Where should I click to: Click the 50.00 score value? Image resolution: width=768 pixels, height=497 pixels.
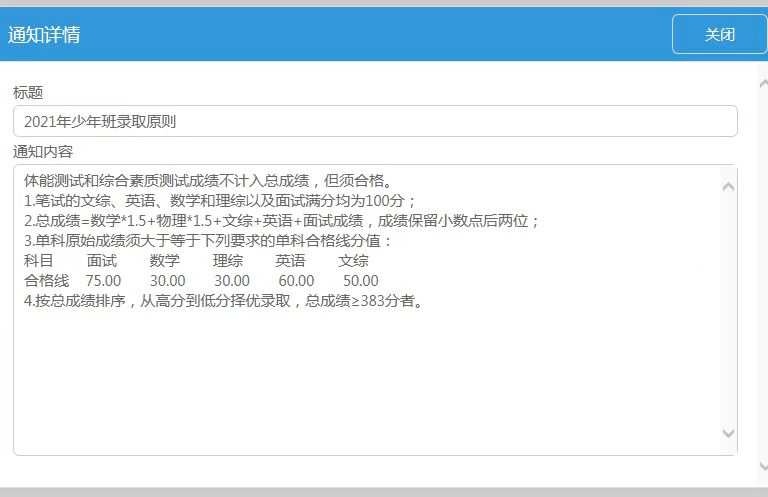pos(361,281)
